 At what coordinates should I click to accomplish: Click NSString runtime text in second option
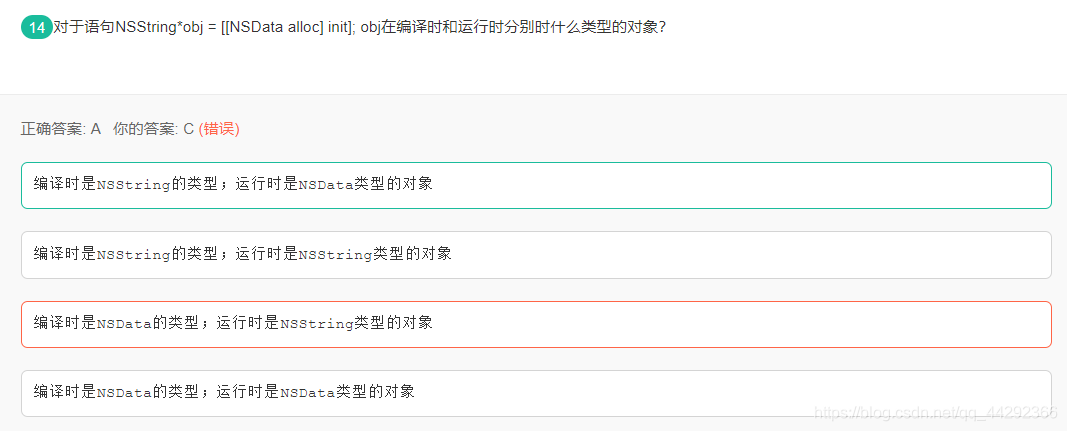coord(335,255)
